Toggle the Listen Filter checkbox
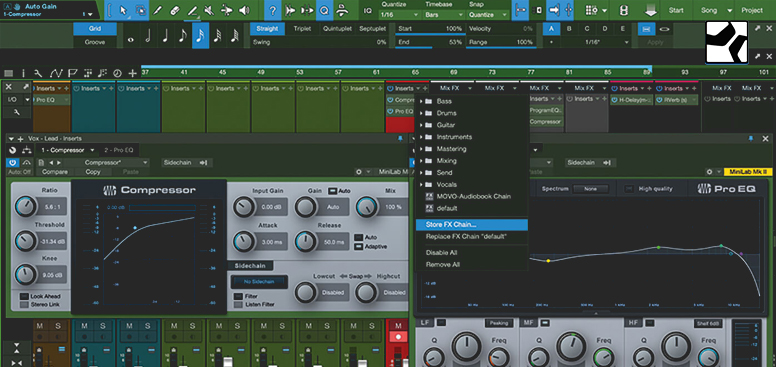The height and width of the screenshot is (367, 776). pos(239,305)
